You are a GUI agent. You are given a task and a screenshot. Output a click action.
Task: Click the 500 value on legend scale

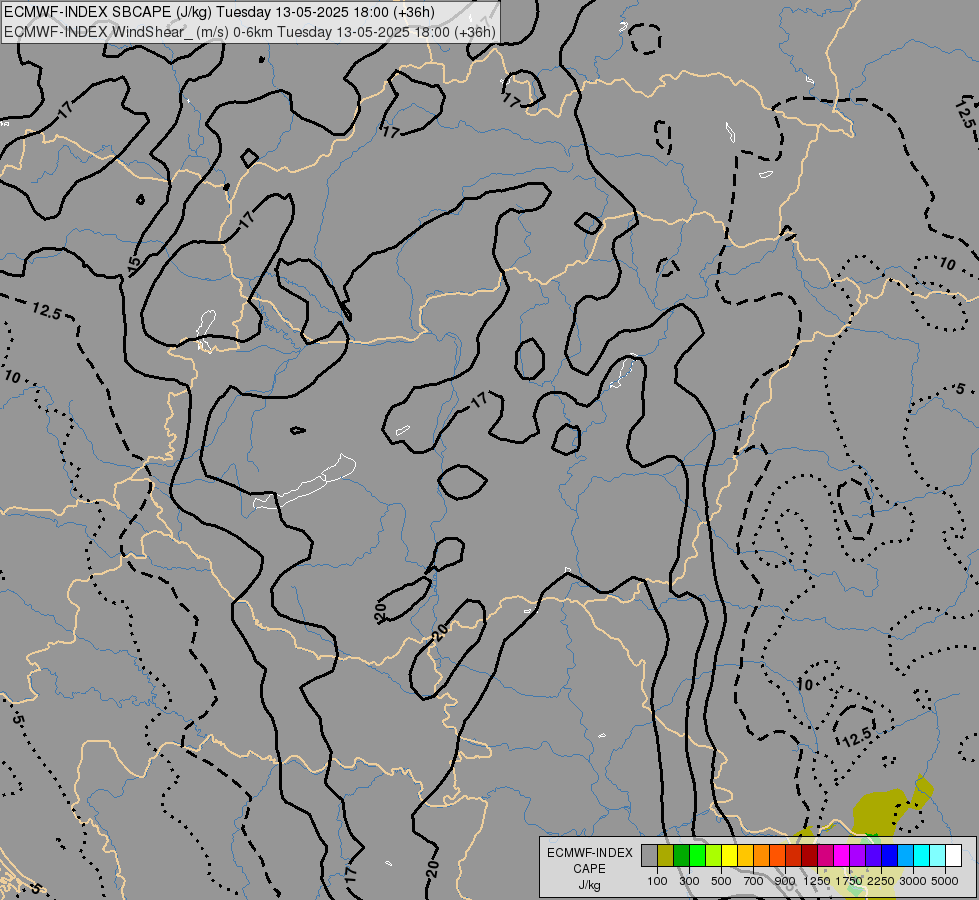pyautogui.click(x=721, y=881)
